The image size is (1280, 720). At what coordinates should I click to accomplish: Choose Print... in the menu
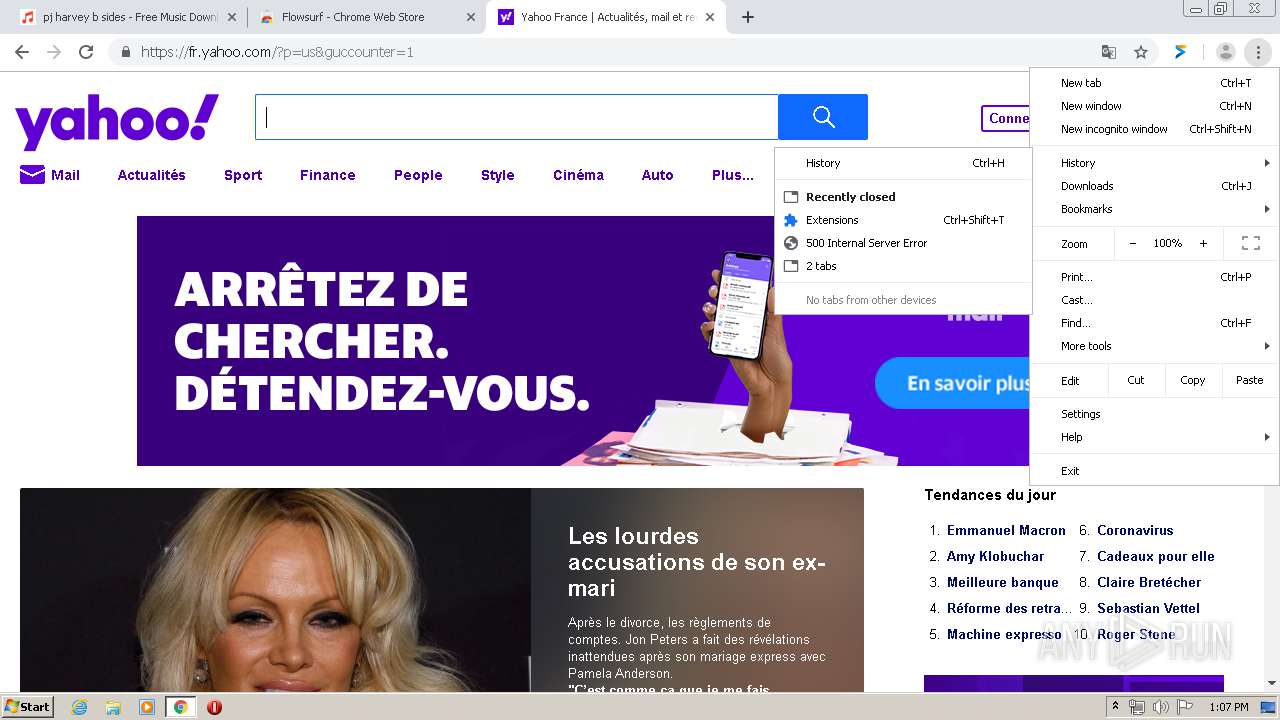(1155, 277)
